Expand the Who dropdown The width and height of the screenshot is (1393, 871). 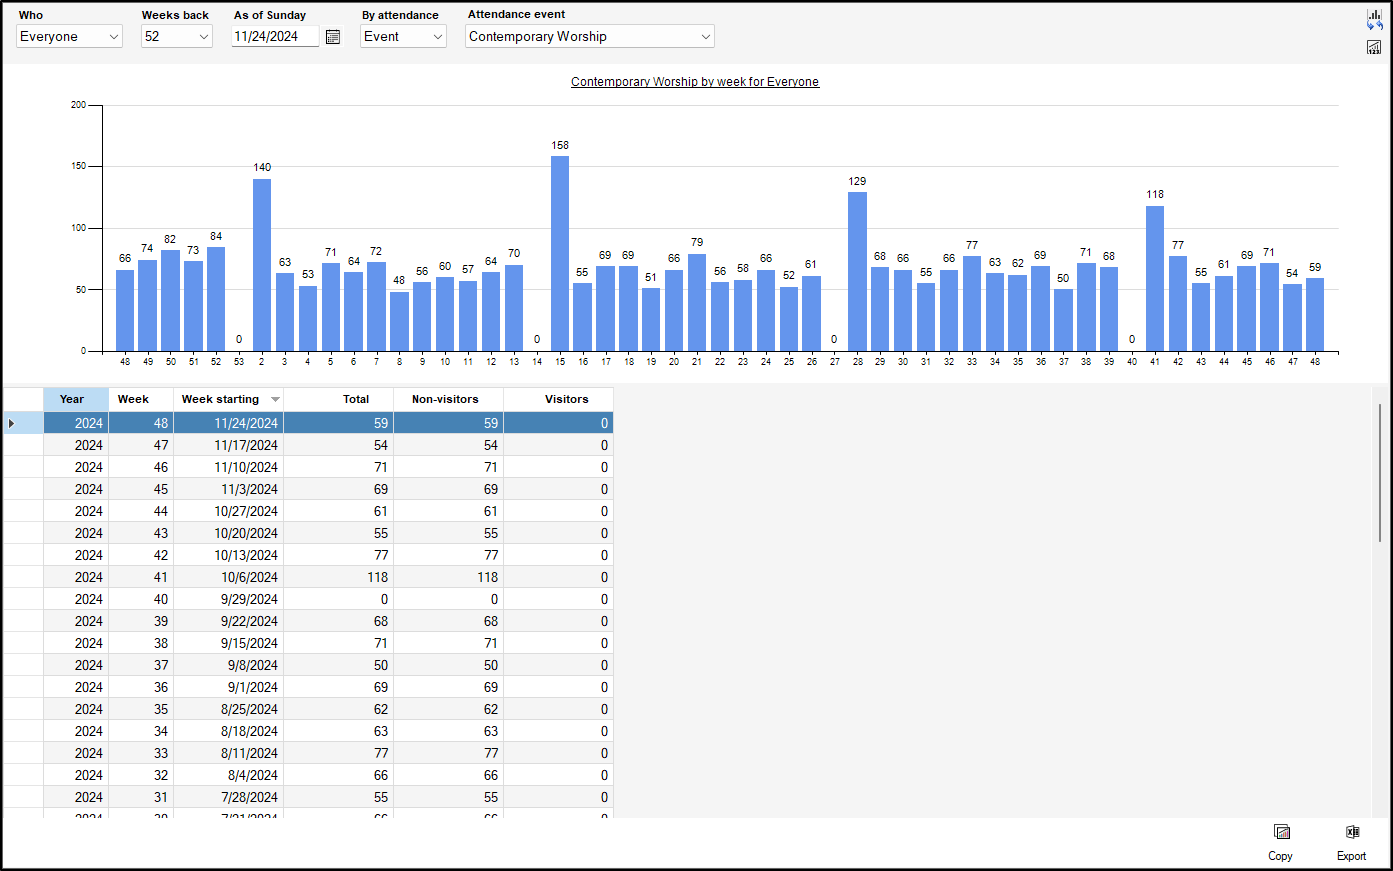click(113, 37)
